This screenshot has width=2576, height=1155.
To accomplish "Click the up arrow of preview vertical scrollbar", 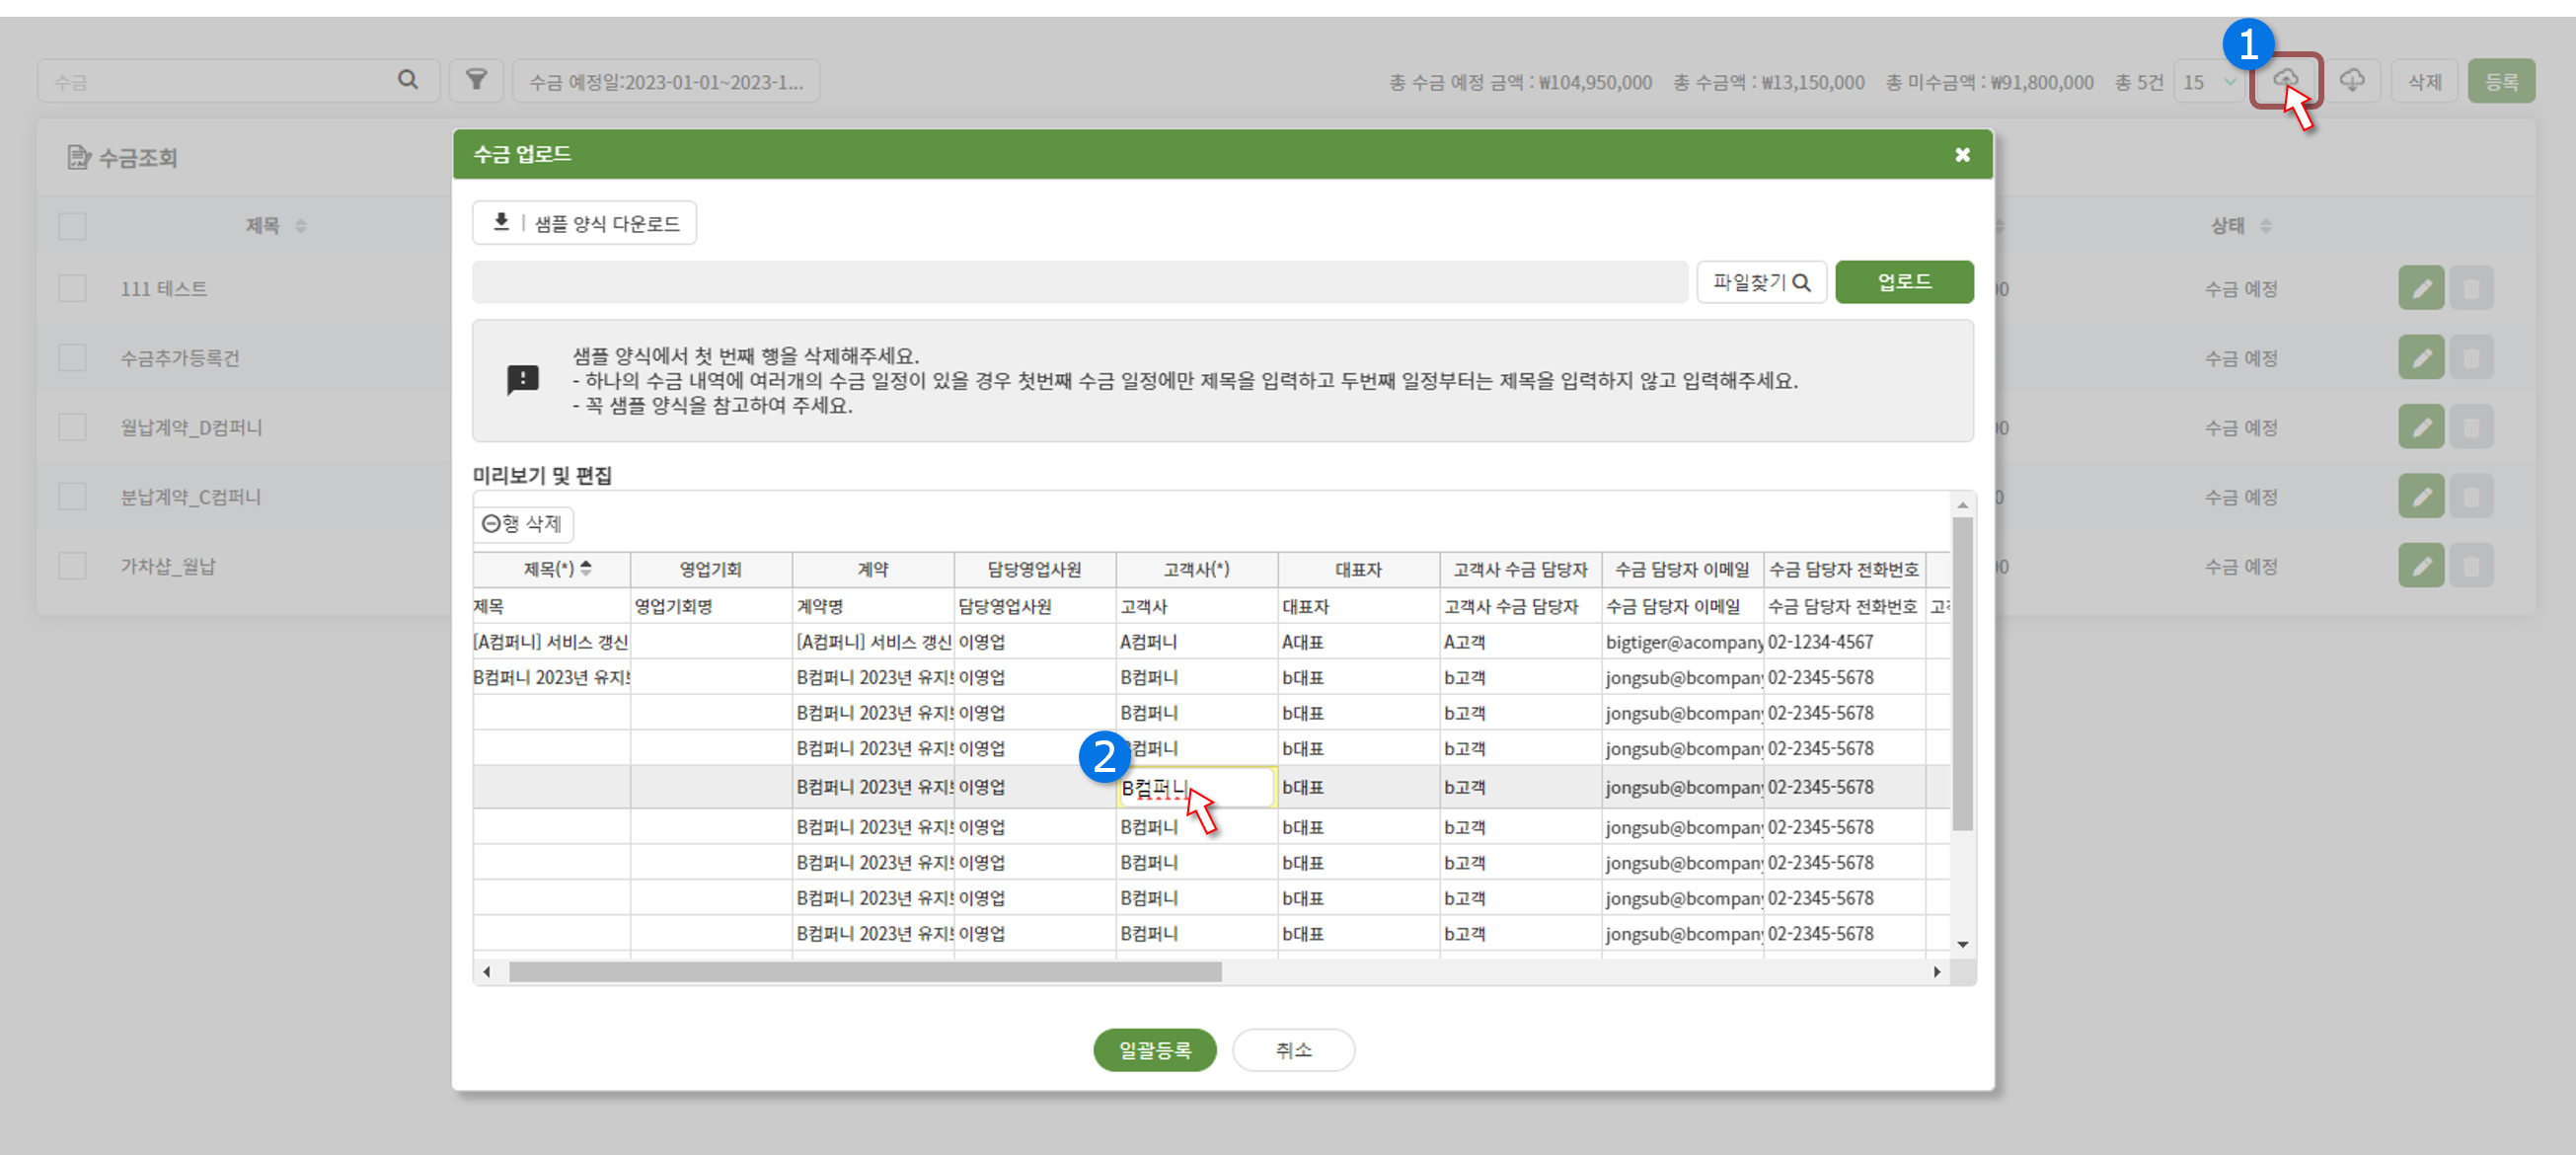I will tap(1963, 505).
